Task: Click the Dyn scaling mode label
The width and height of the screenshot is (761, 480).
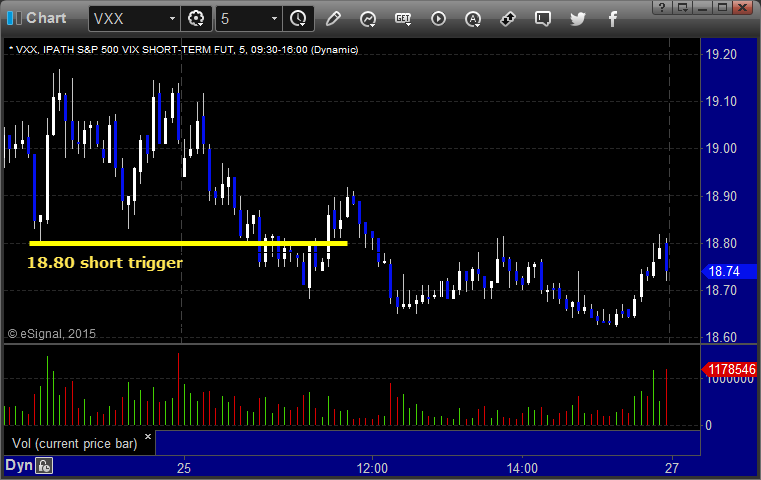Action: point(19,465)
